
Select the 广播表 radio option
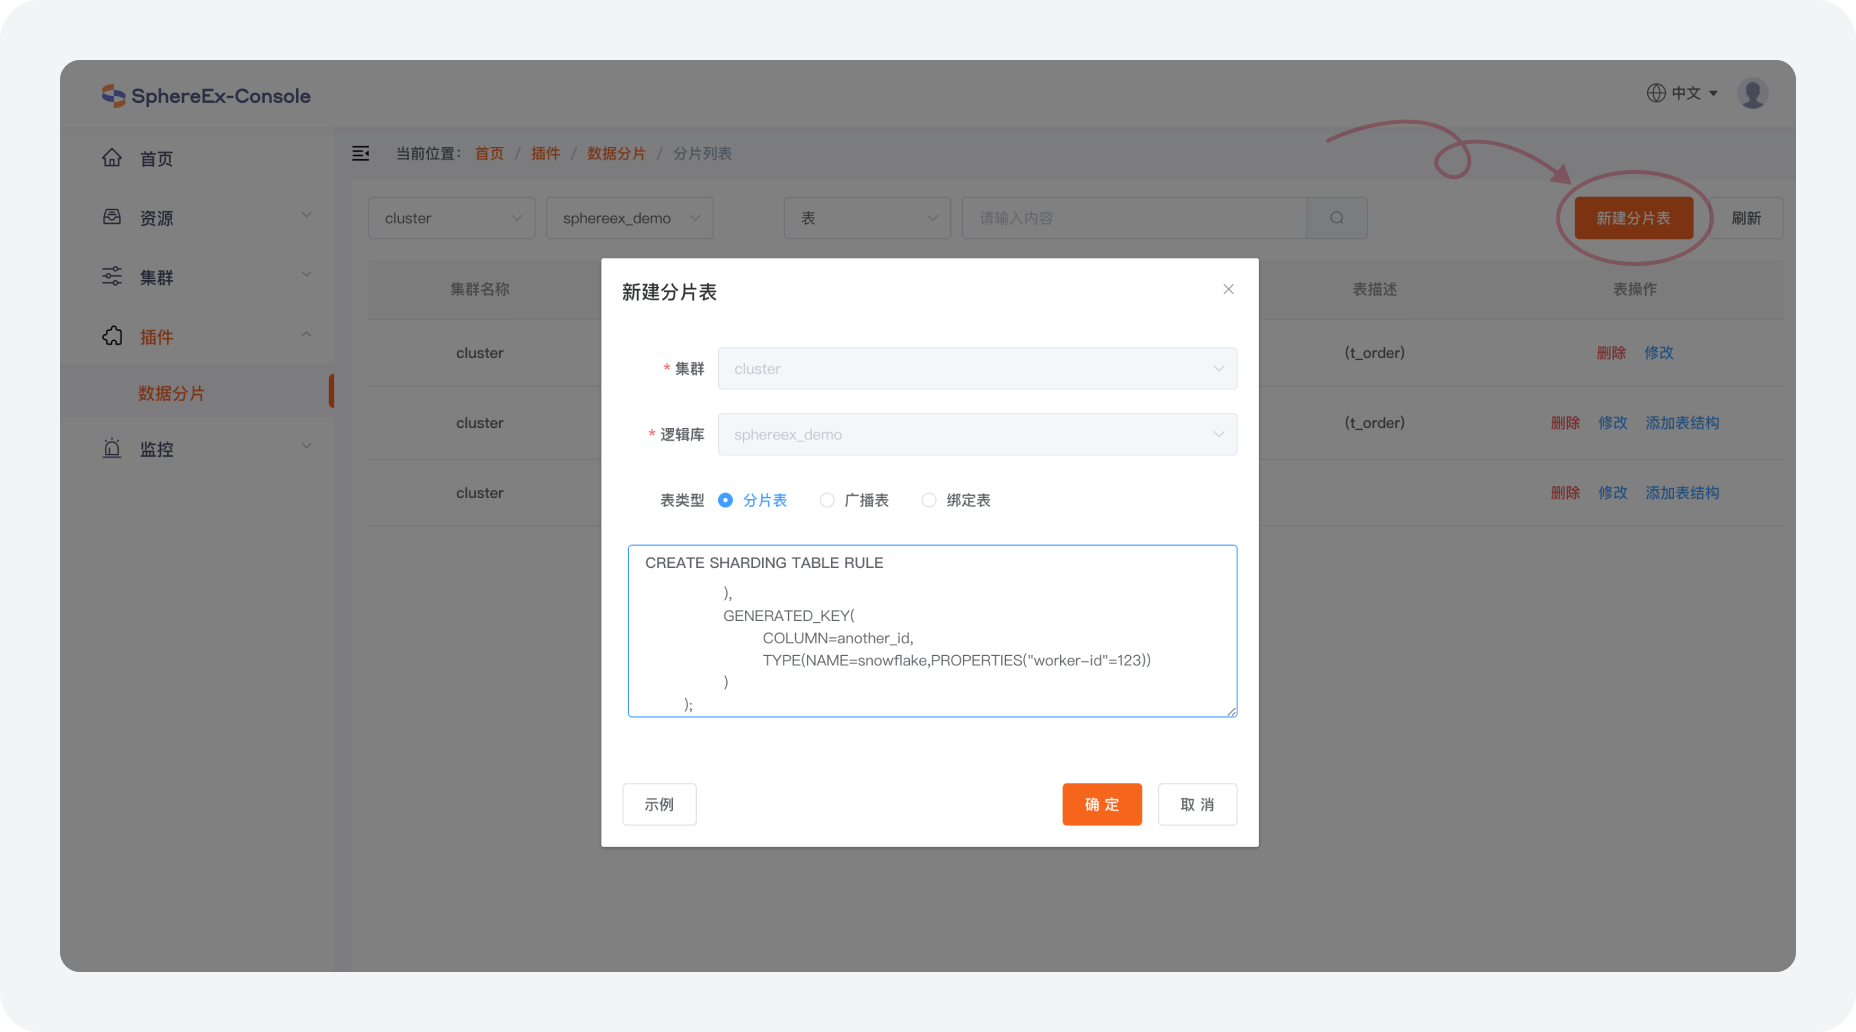click(x=827, y=500)
